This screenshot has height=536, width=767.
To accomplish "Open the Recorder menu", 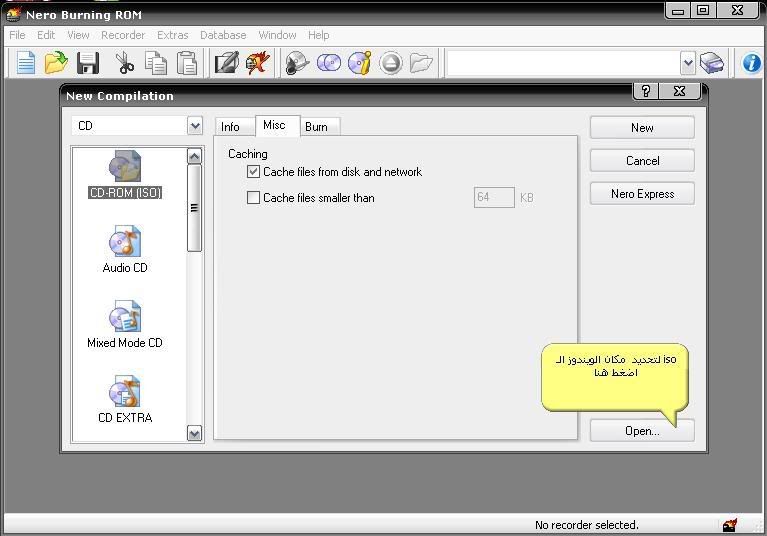I will (x=123, y=35).
